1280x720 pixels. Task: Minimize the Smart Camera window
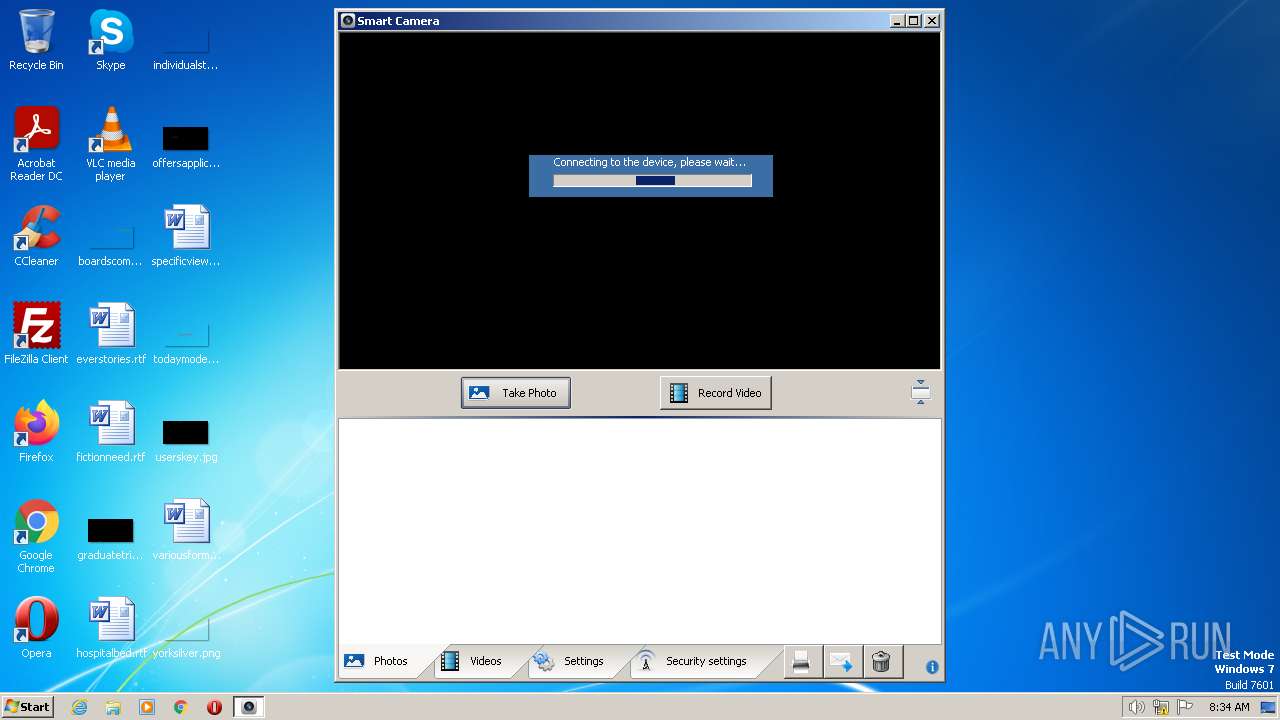pyautogui.click(x=897, y=20)
